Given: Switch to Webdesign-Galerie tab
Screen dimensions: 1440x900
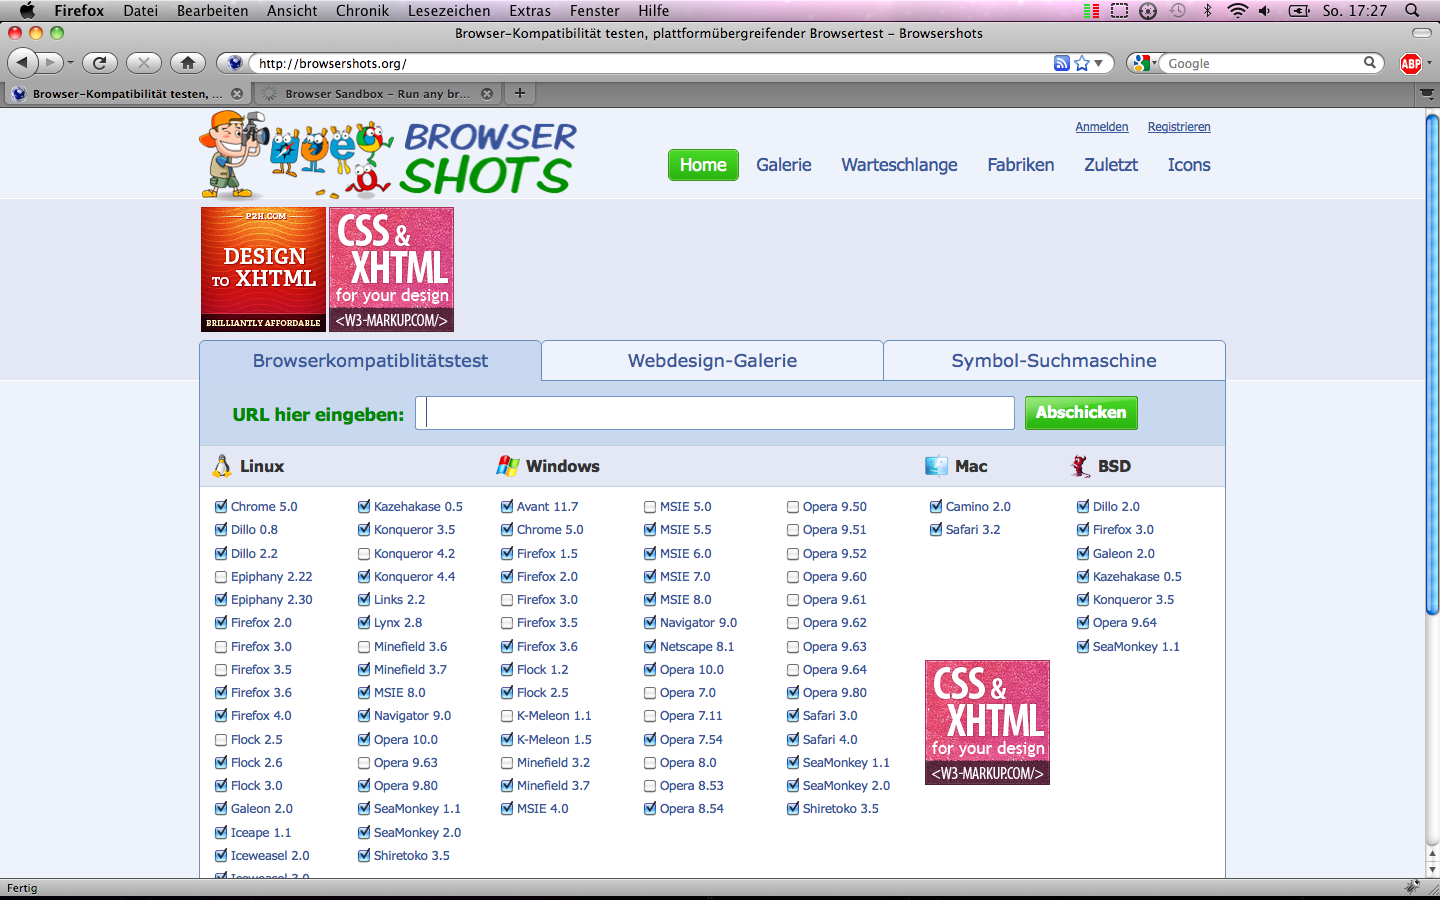Looking at the screenshot, I should click(x=712, y=360).
